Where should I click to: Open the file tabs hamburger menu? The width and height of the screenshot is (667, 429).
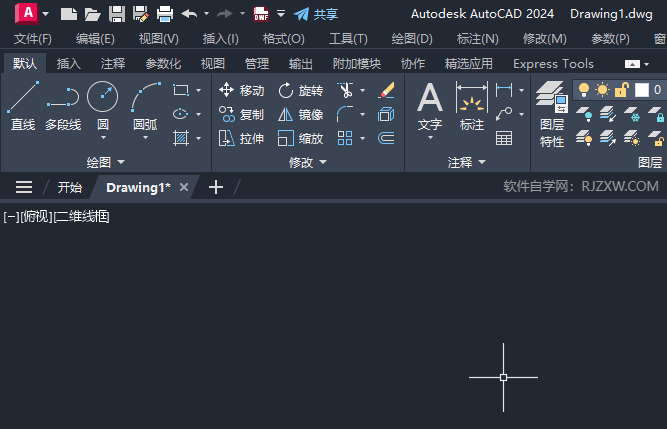tap(24, 187)
